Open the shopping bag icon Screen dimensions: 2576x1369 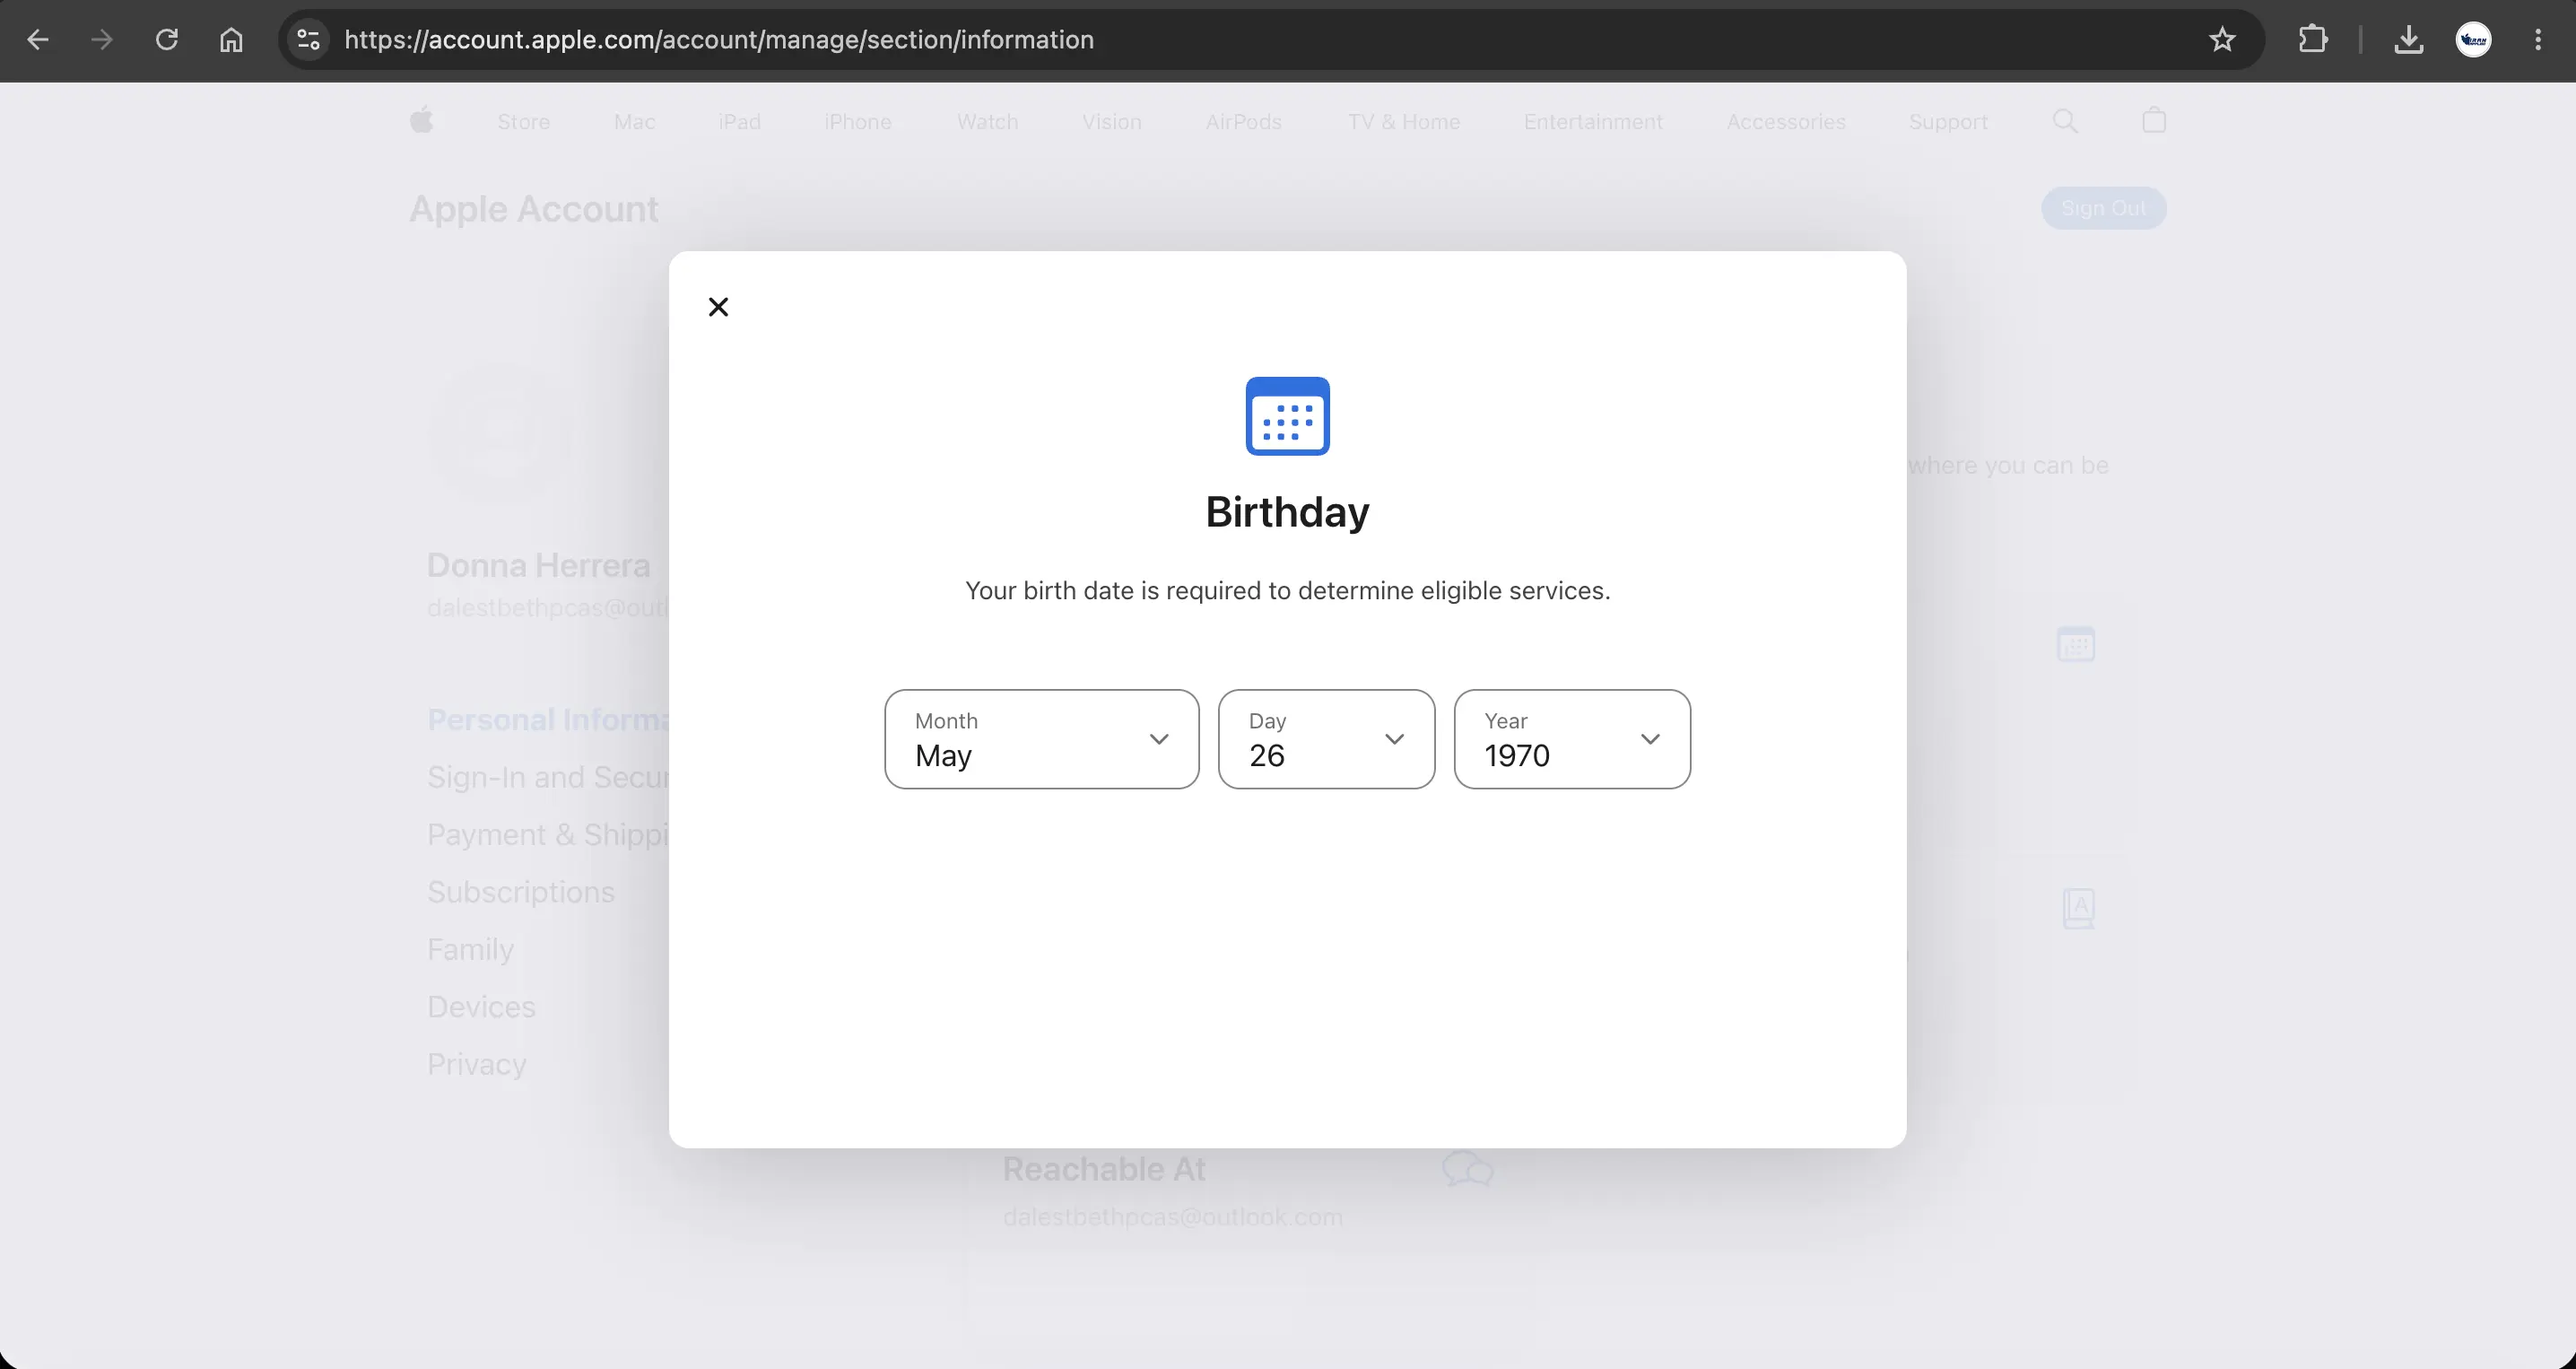[x=2154, y=120]
